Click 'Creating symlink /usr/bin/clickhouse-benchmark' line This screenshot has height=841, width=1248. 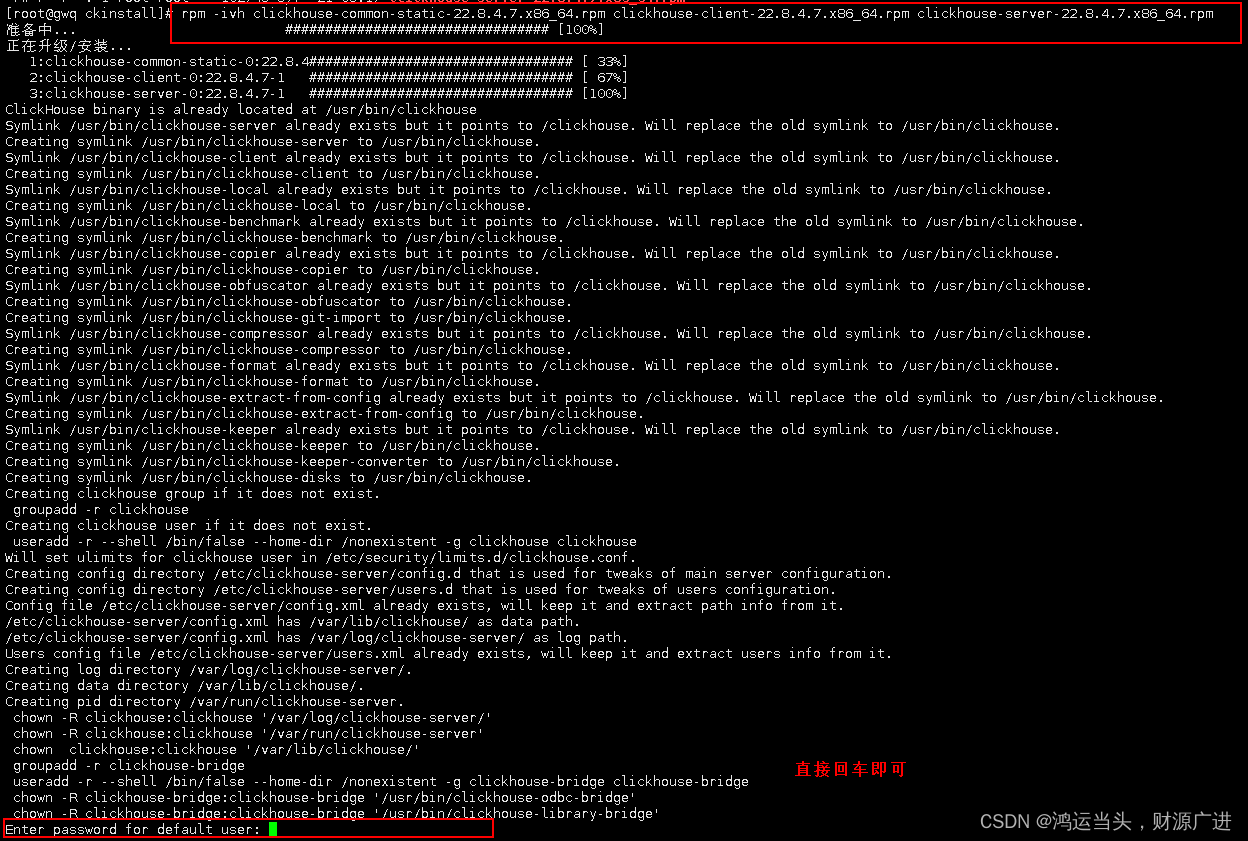(x=285, y=237)
